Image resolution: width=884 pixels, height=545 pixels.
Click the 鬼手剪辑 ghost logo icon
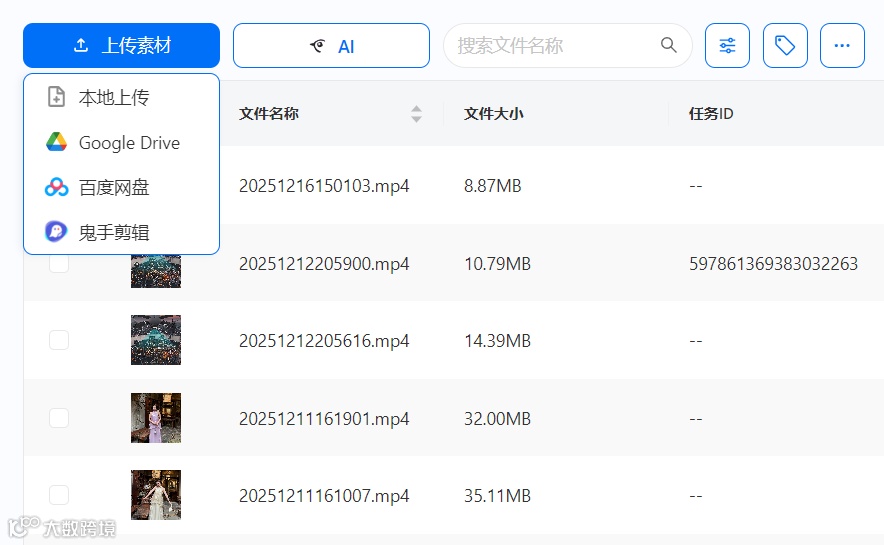pos(56,231)
